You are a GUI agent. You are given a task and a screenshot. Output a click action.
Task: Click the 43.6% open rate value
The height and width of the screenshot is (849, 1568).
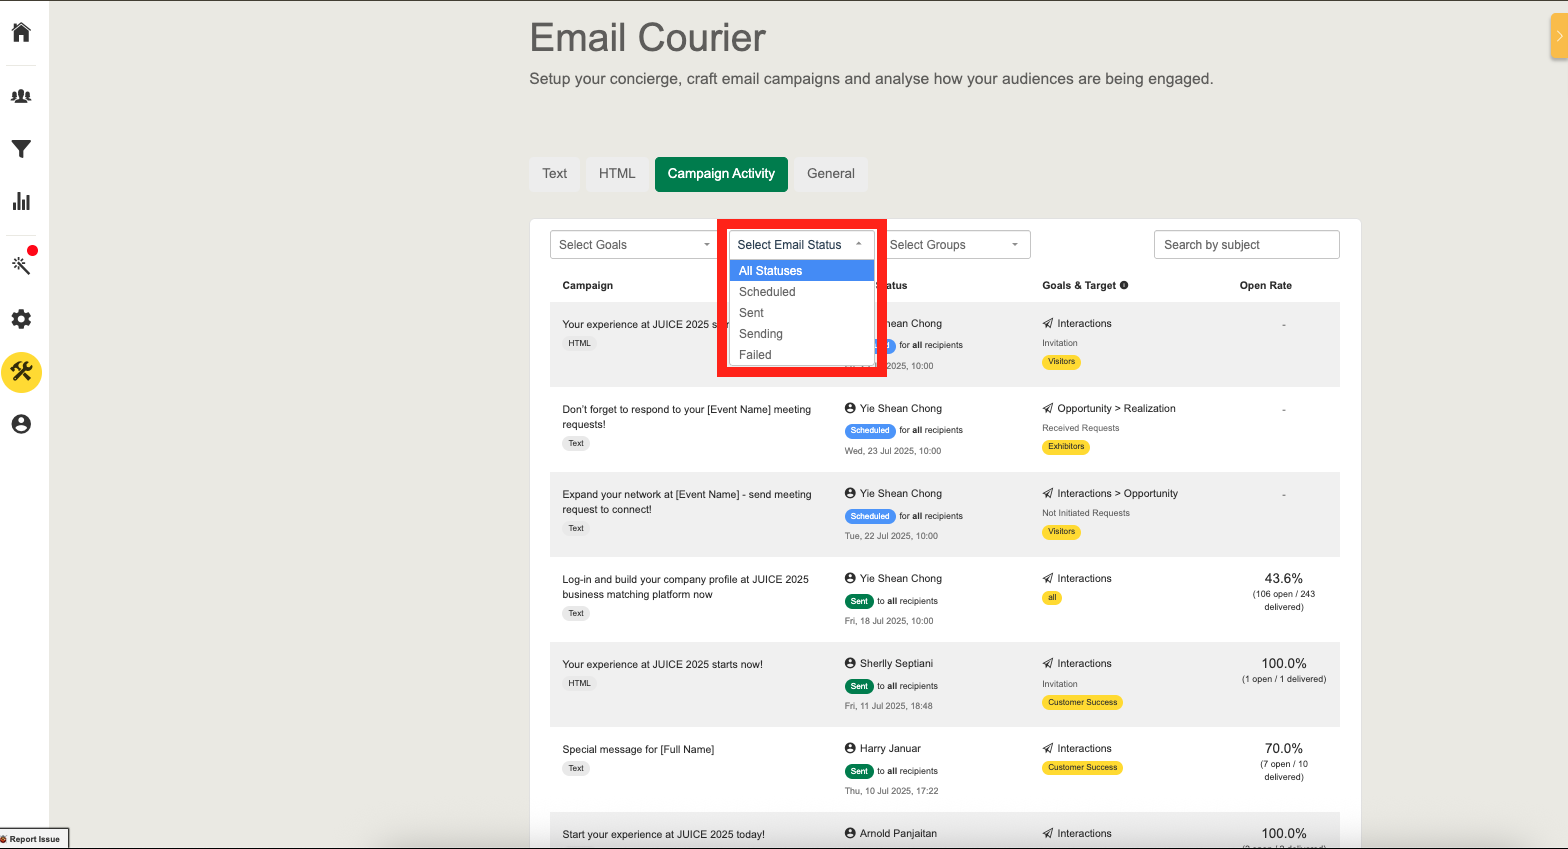tap(1284, 579)
